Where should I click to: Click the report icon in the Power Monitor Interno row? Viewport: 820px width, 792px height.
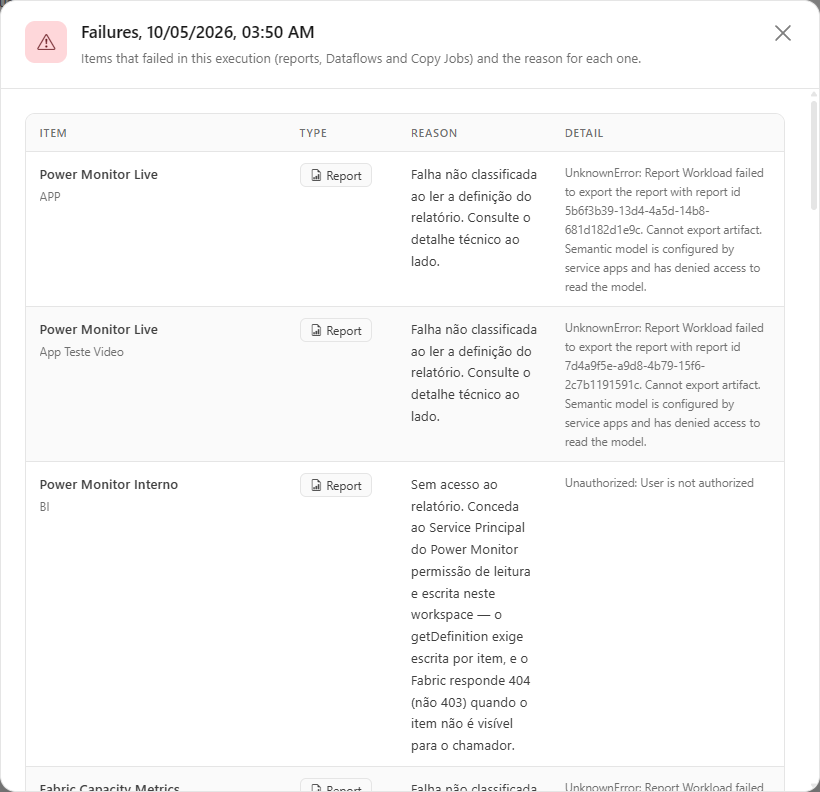click(x=316, y=485)
